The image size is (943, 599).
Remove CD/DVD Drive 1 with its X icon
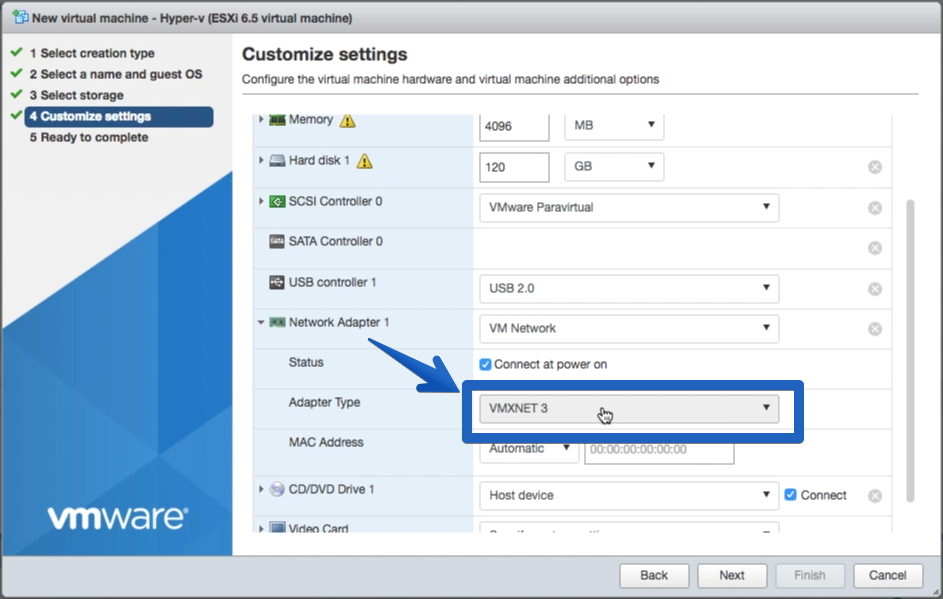pyautogui.click(x=875, y=496)
